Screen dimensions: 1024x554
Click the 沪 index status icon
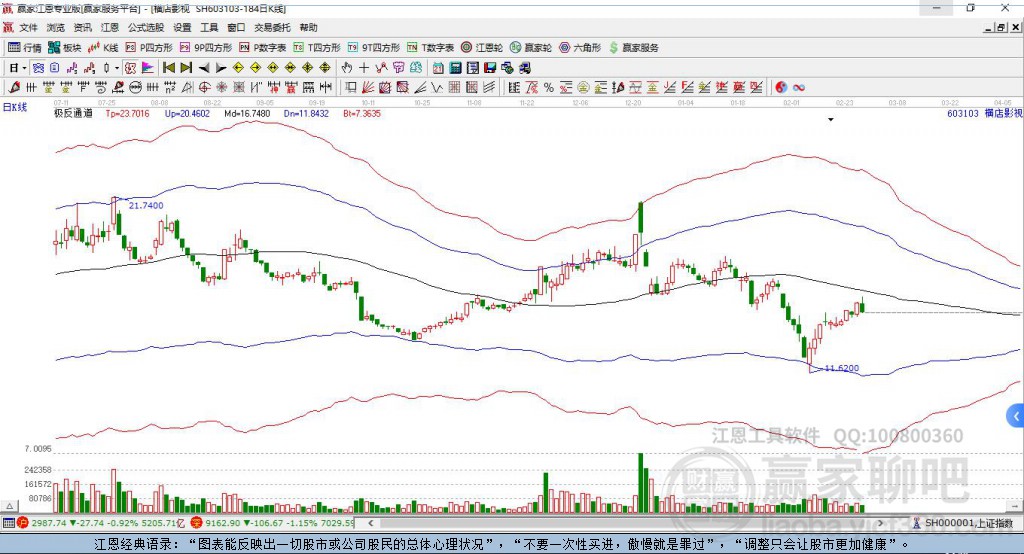(x=24, y=523)
